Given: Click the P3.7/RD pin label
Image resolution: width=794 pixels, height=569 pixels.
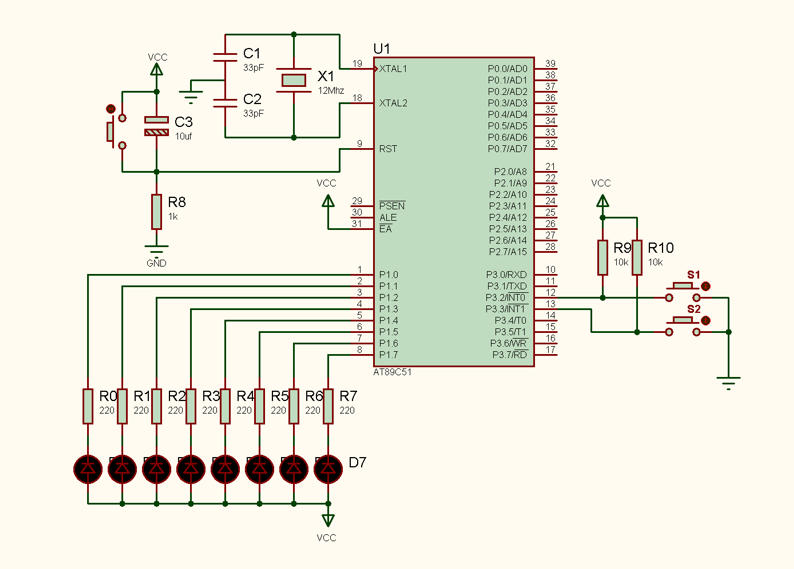Looking at the screenshot, I should (510, 355).
